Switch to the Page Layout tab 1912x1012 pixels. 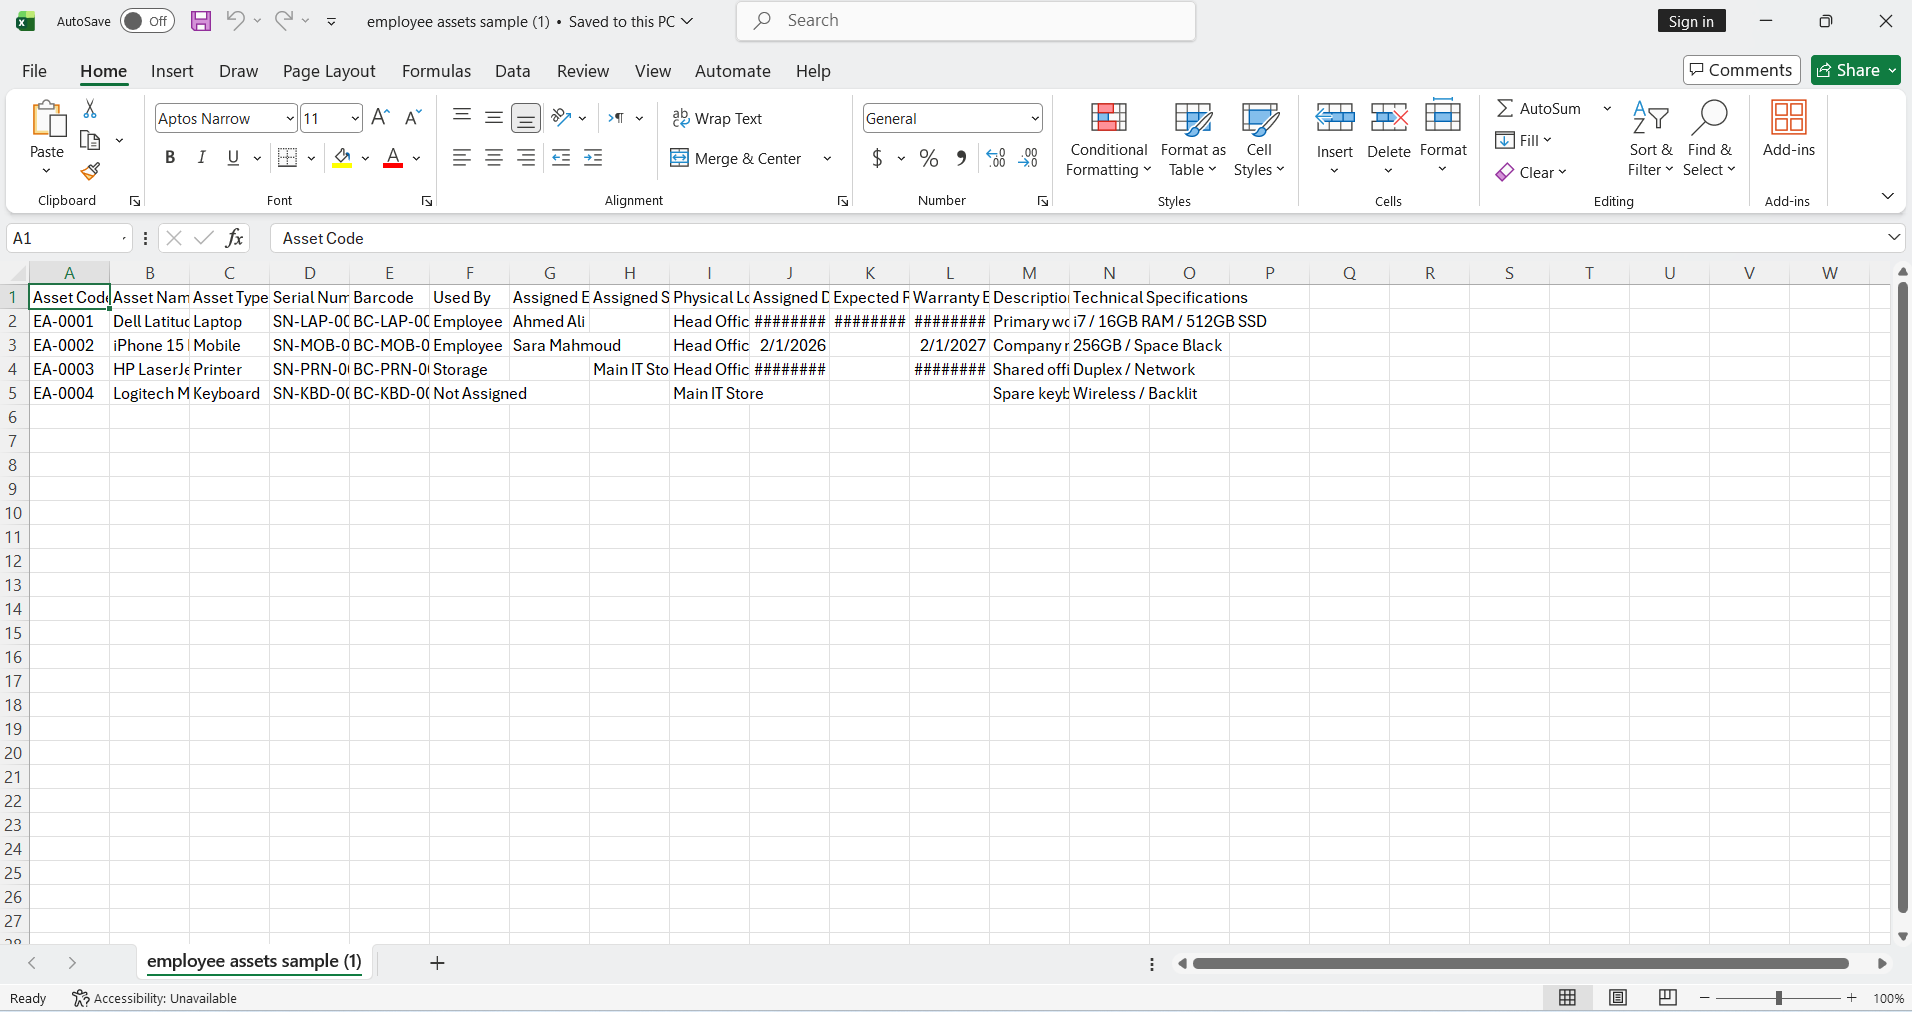point(329,71)
